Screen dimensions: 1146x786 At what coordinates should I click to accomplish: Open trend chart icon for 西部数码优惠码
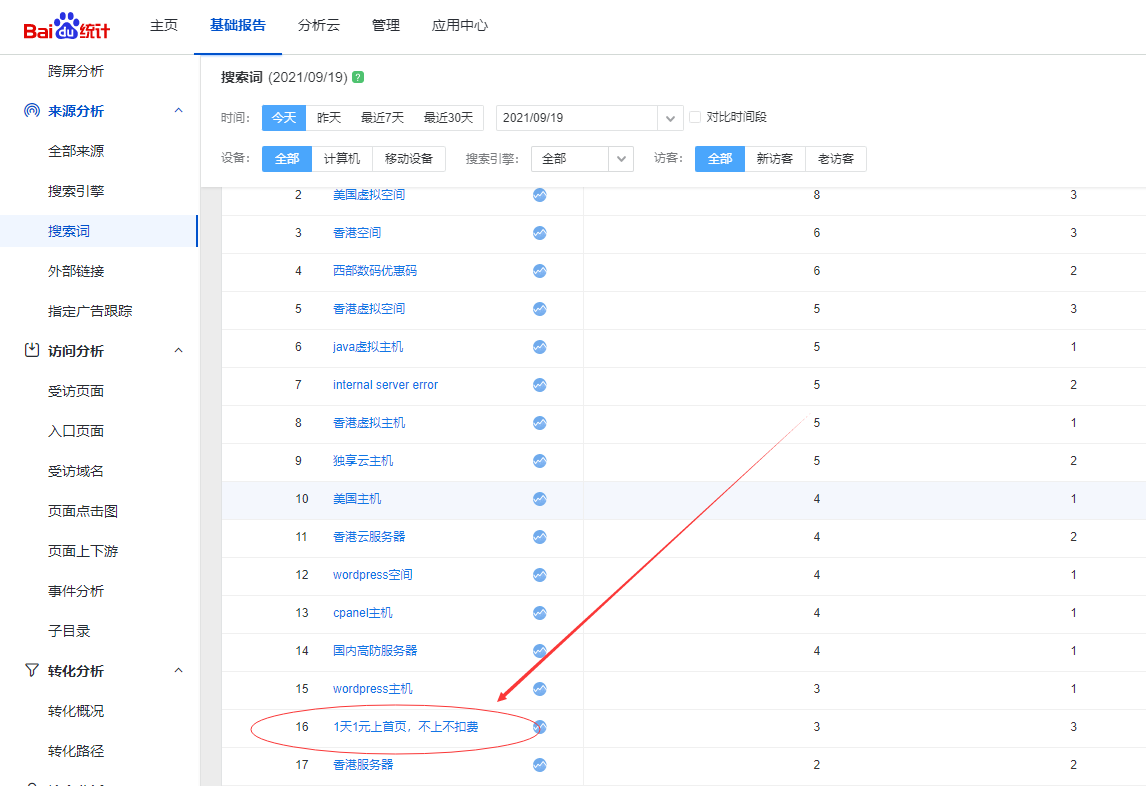(x=539, y=271)
